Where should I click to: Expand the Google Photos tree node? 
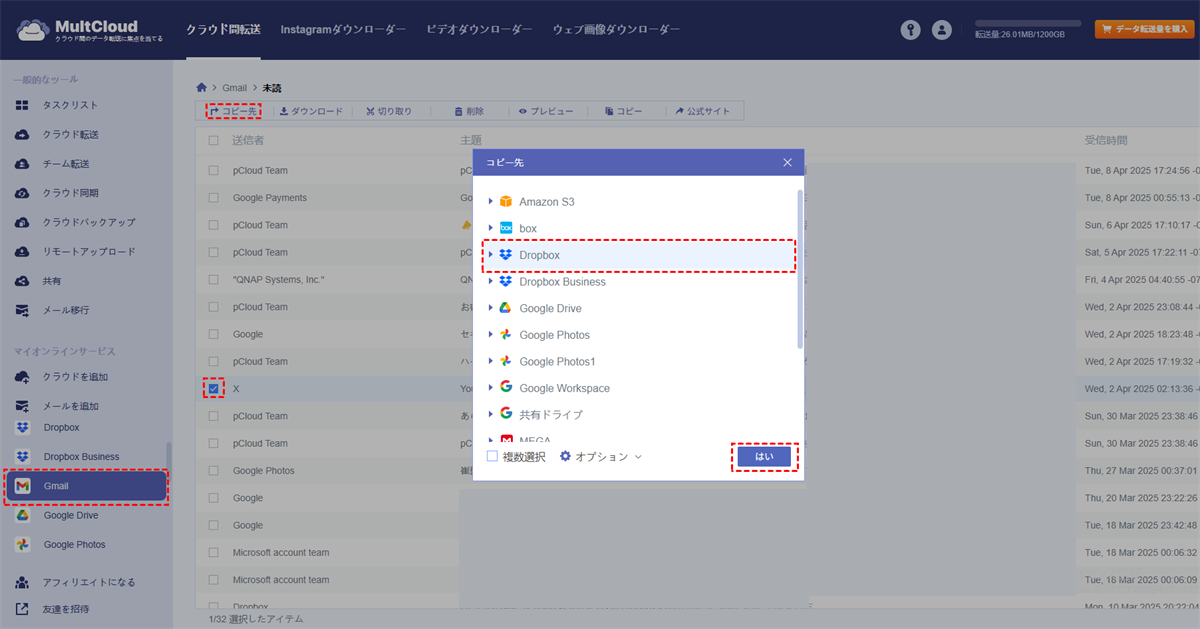tap(490, 335)
